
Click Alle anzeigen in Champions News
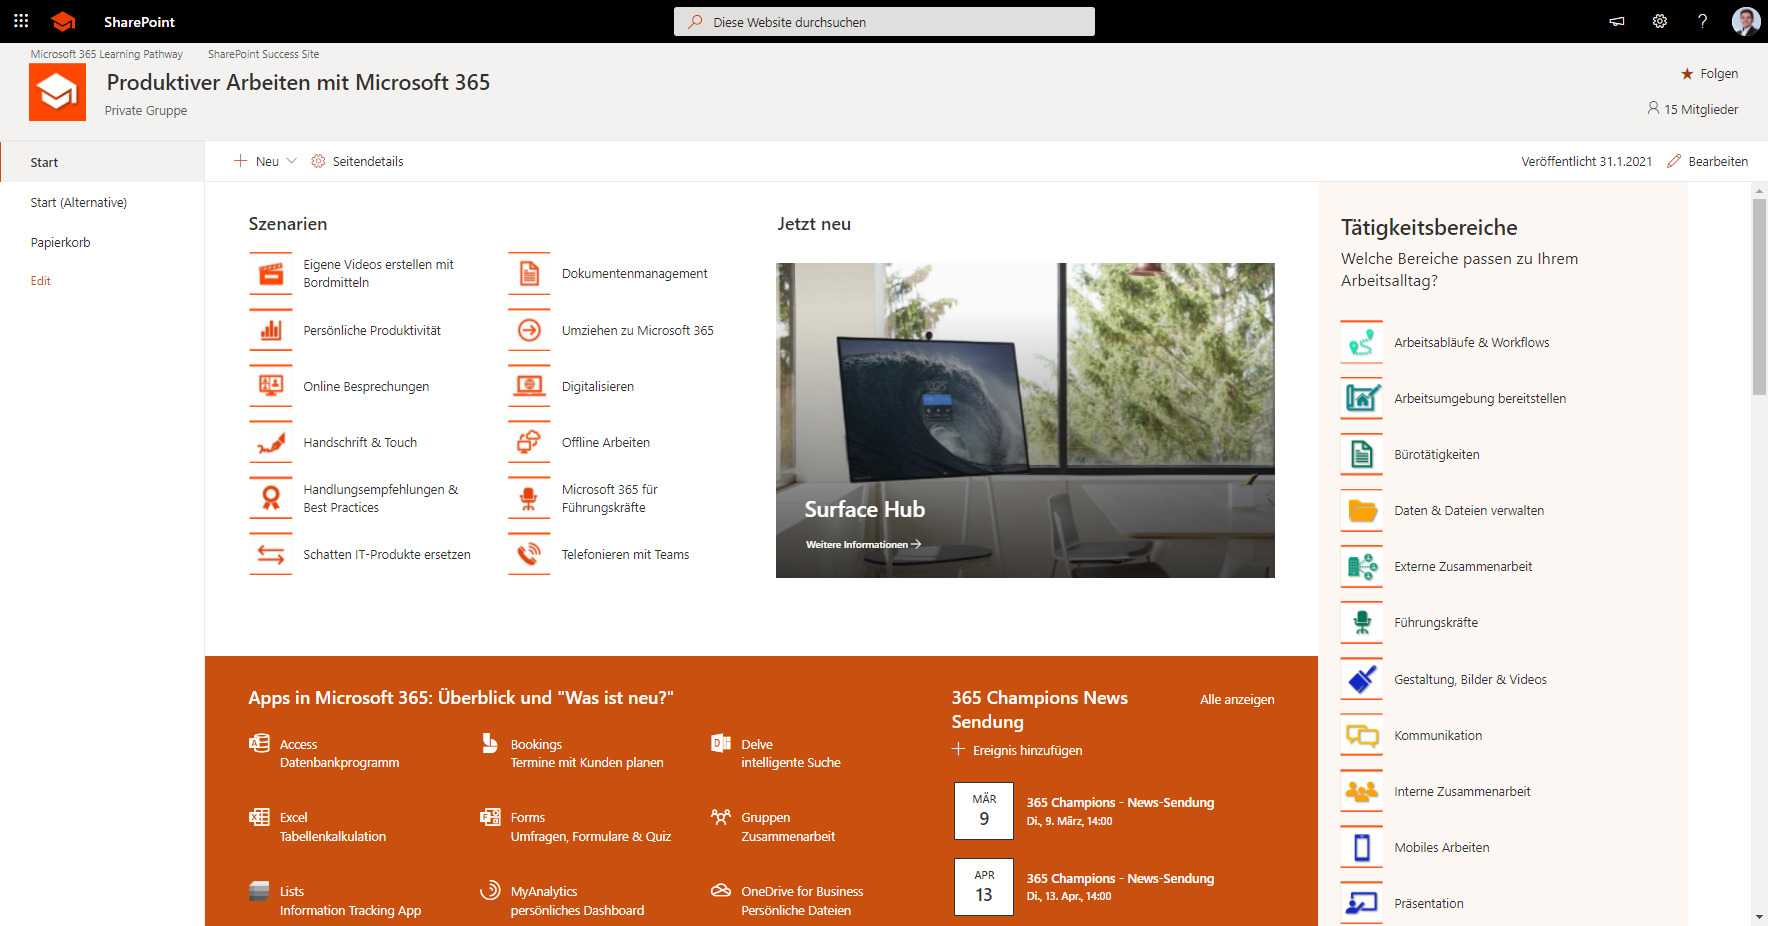(1237, 699)
